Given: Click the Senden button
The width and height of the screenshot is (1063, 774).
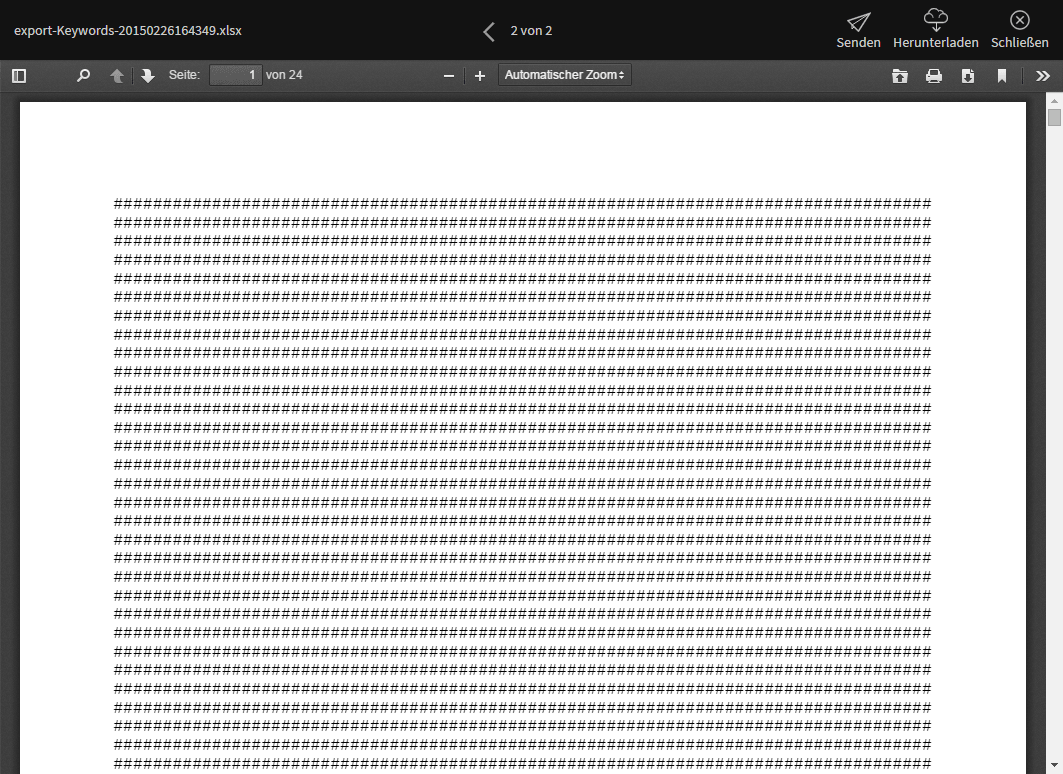Looking at the screenshot, I should pos(858,30).
